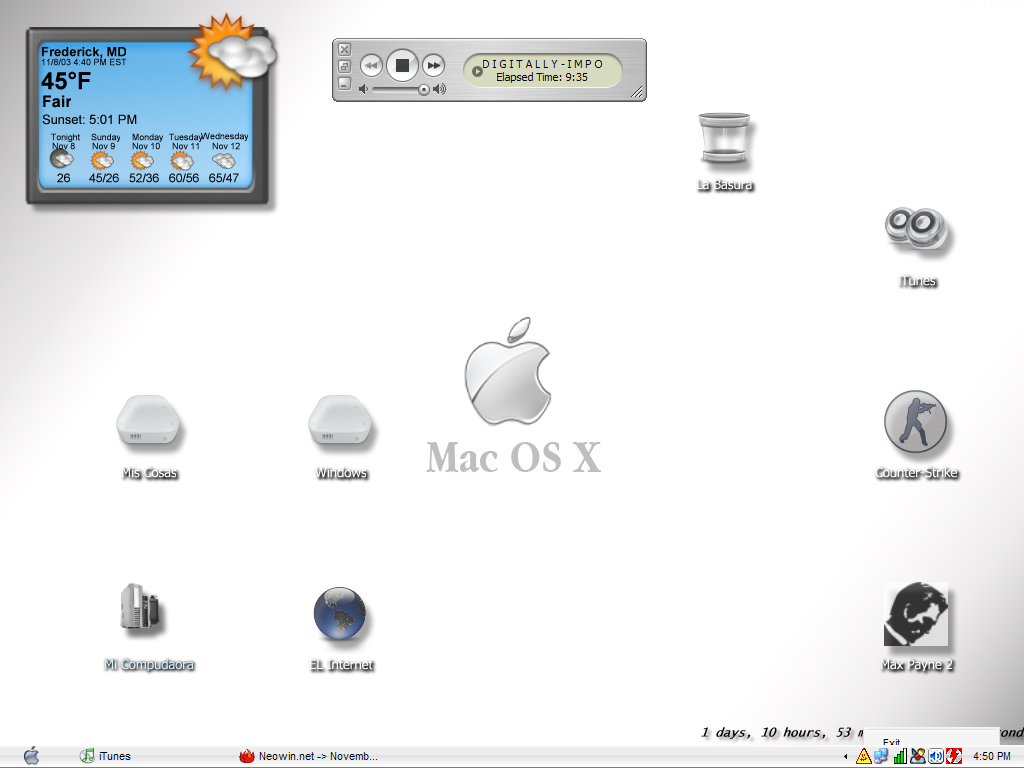Open Mi Compudaora computer icon
The height and width of the screenshot is (768, 1024).
[x=140, y=608]
